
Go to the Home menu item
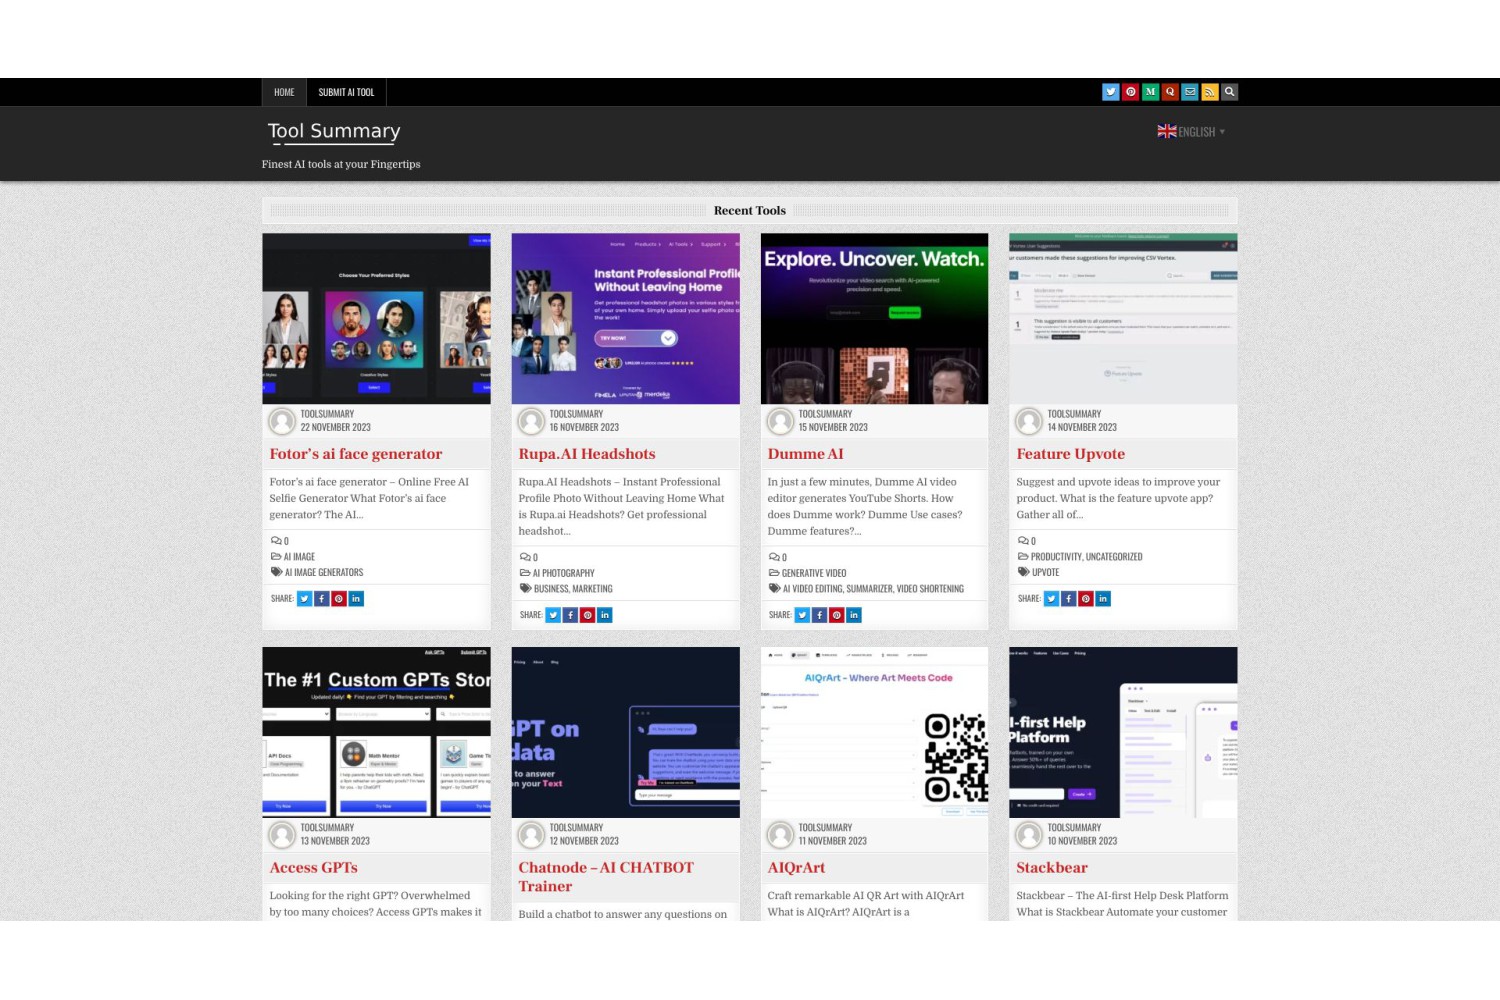pyautogui.click(x=284, y=92)
